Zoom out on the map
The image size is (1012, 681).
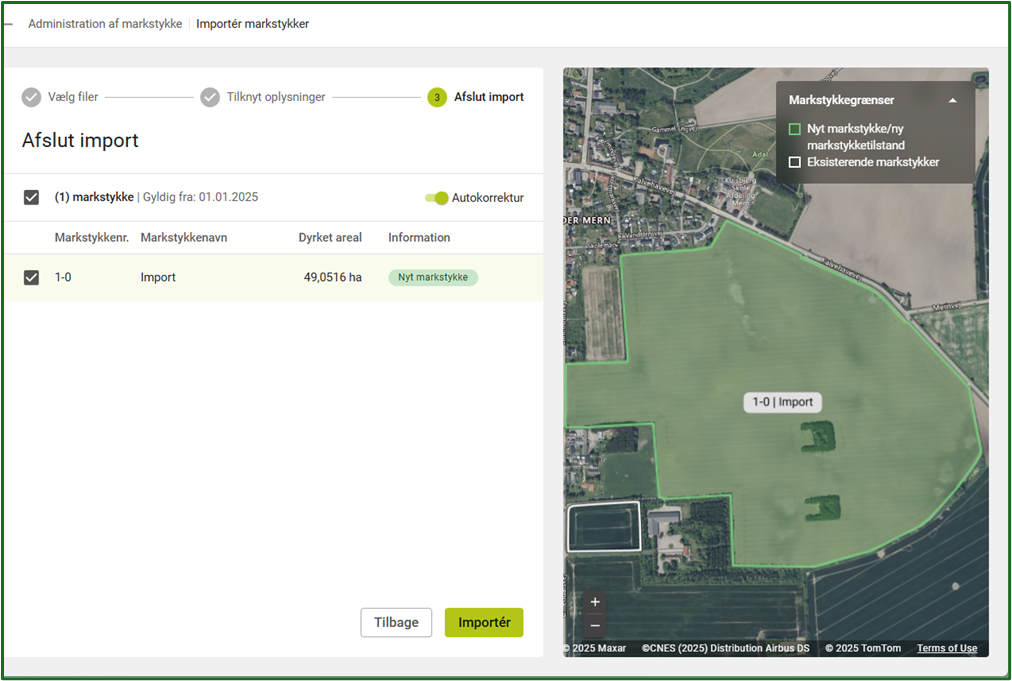[x=595, y=626]
